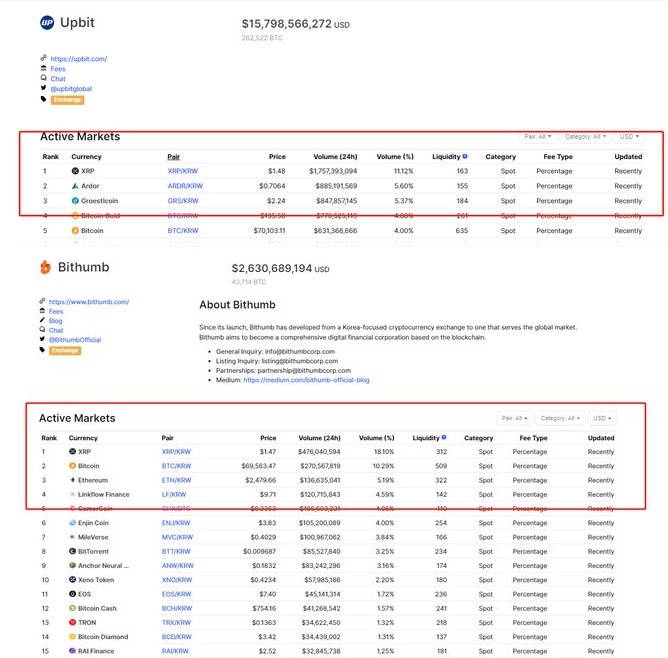Screen dimensions: 668x658
Task: Open the Upbit Pair: All dropdown
Action: [x=538, y=137]
